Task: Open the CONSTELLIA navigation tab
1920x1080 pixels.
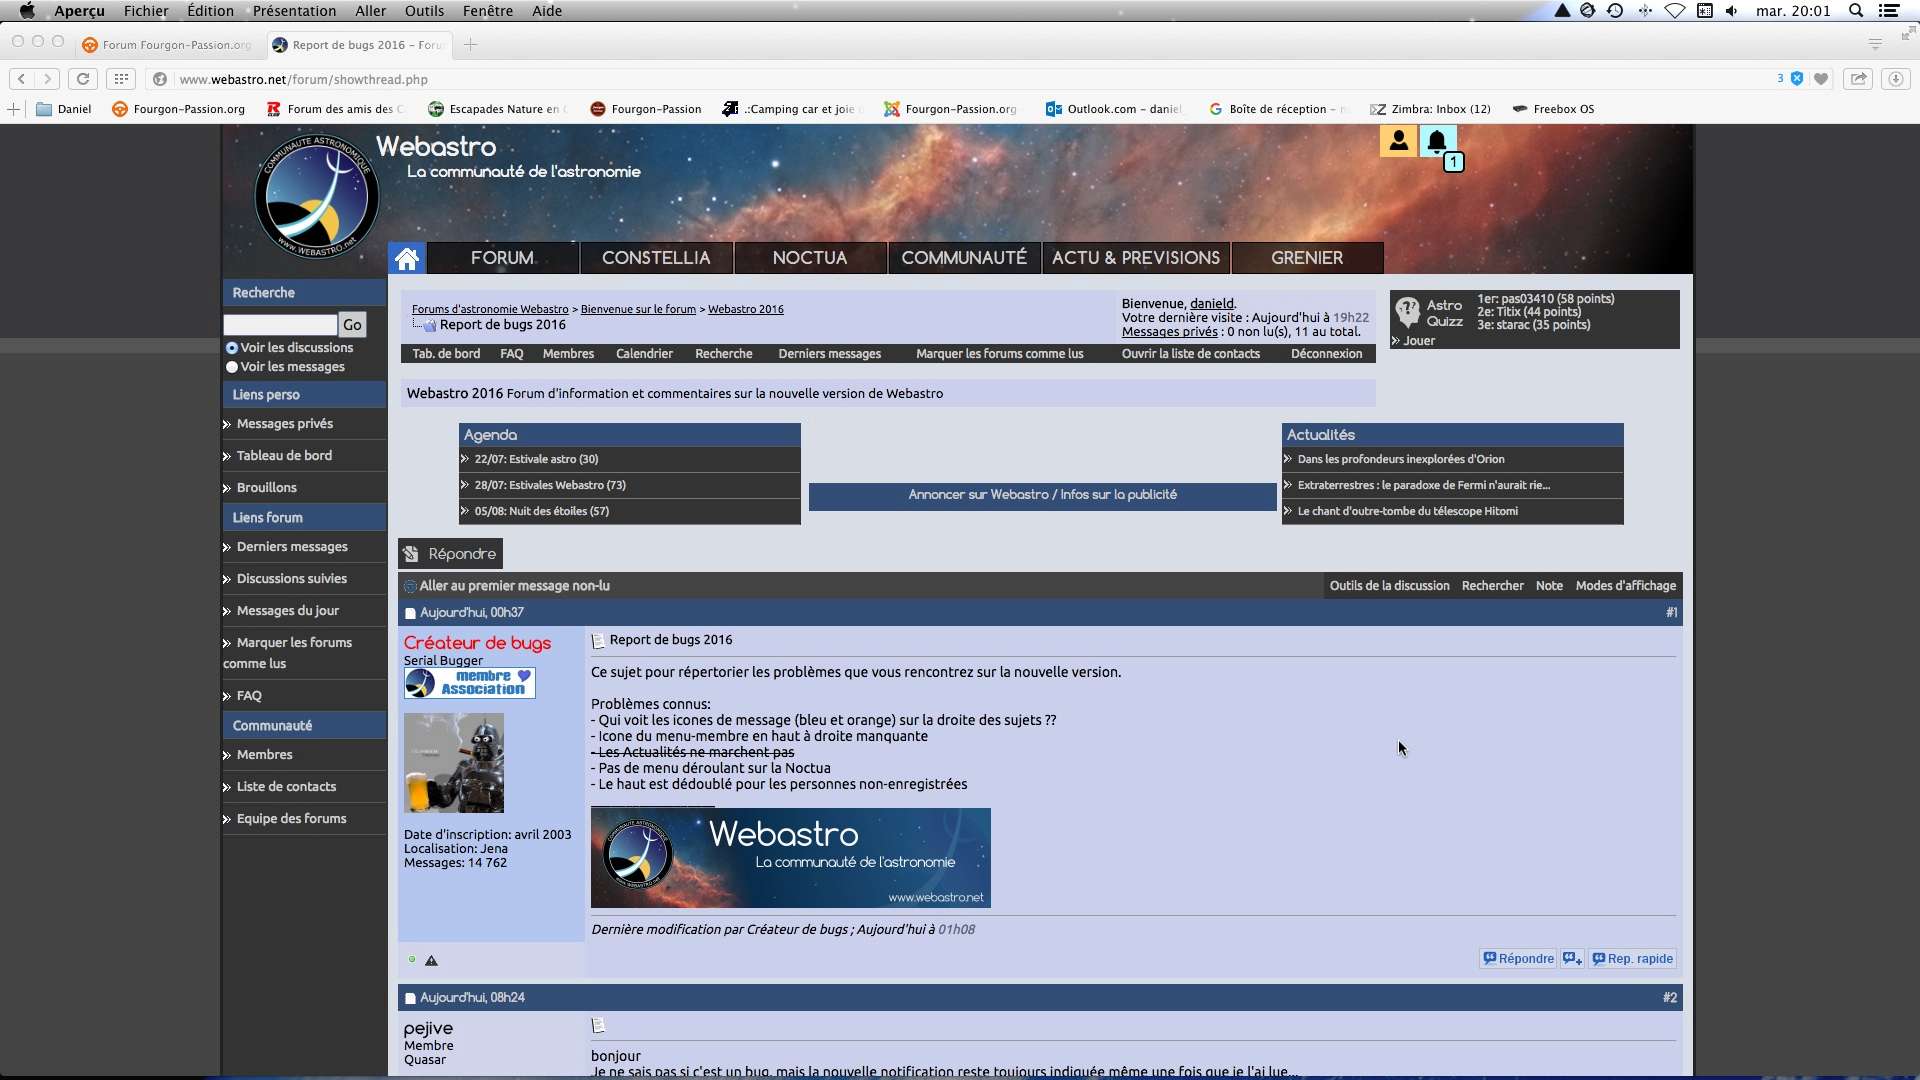Action: 656,258
